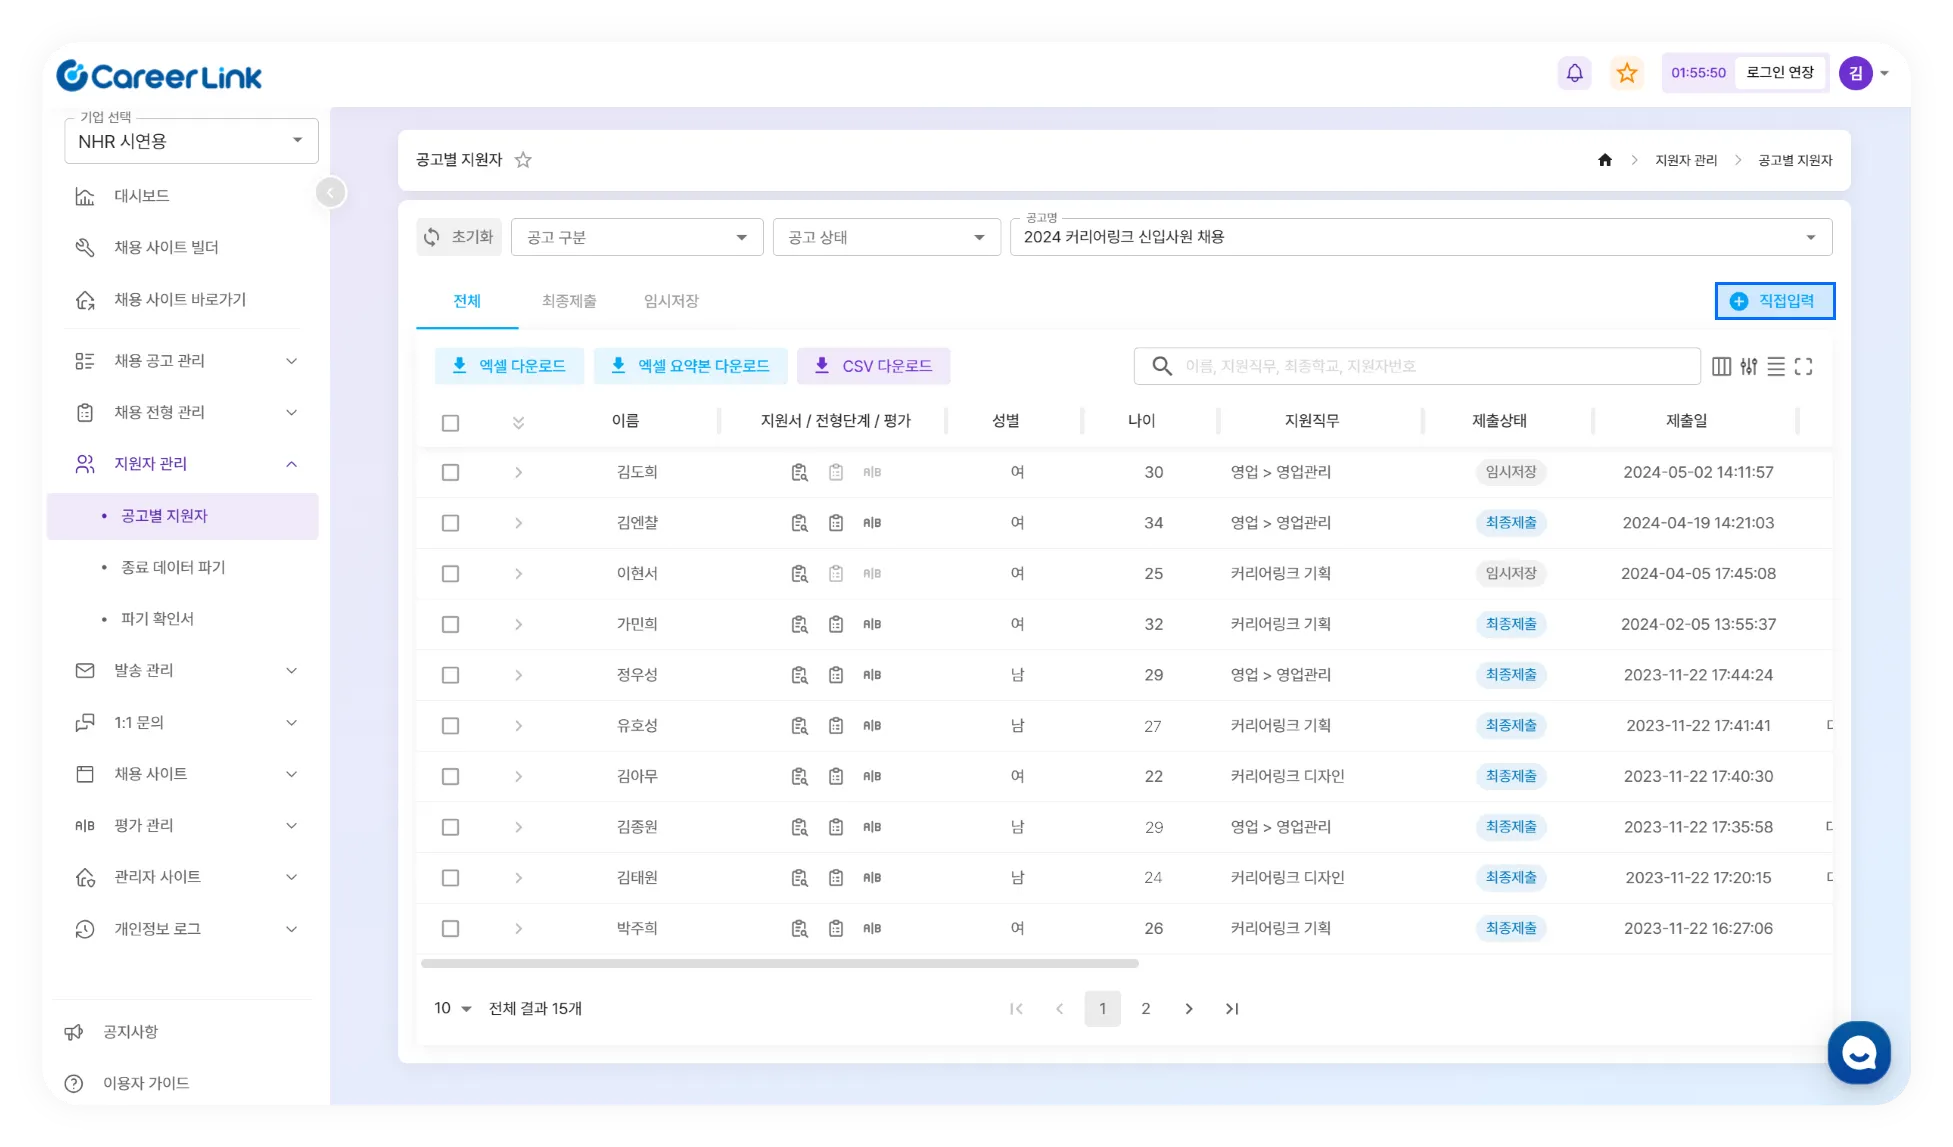Check the select-all header checkbox
This screenshot has width=1953, height=1147.
451,423
